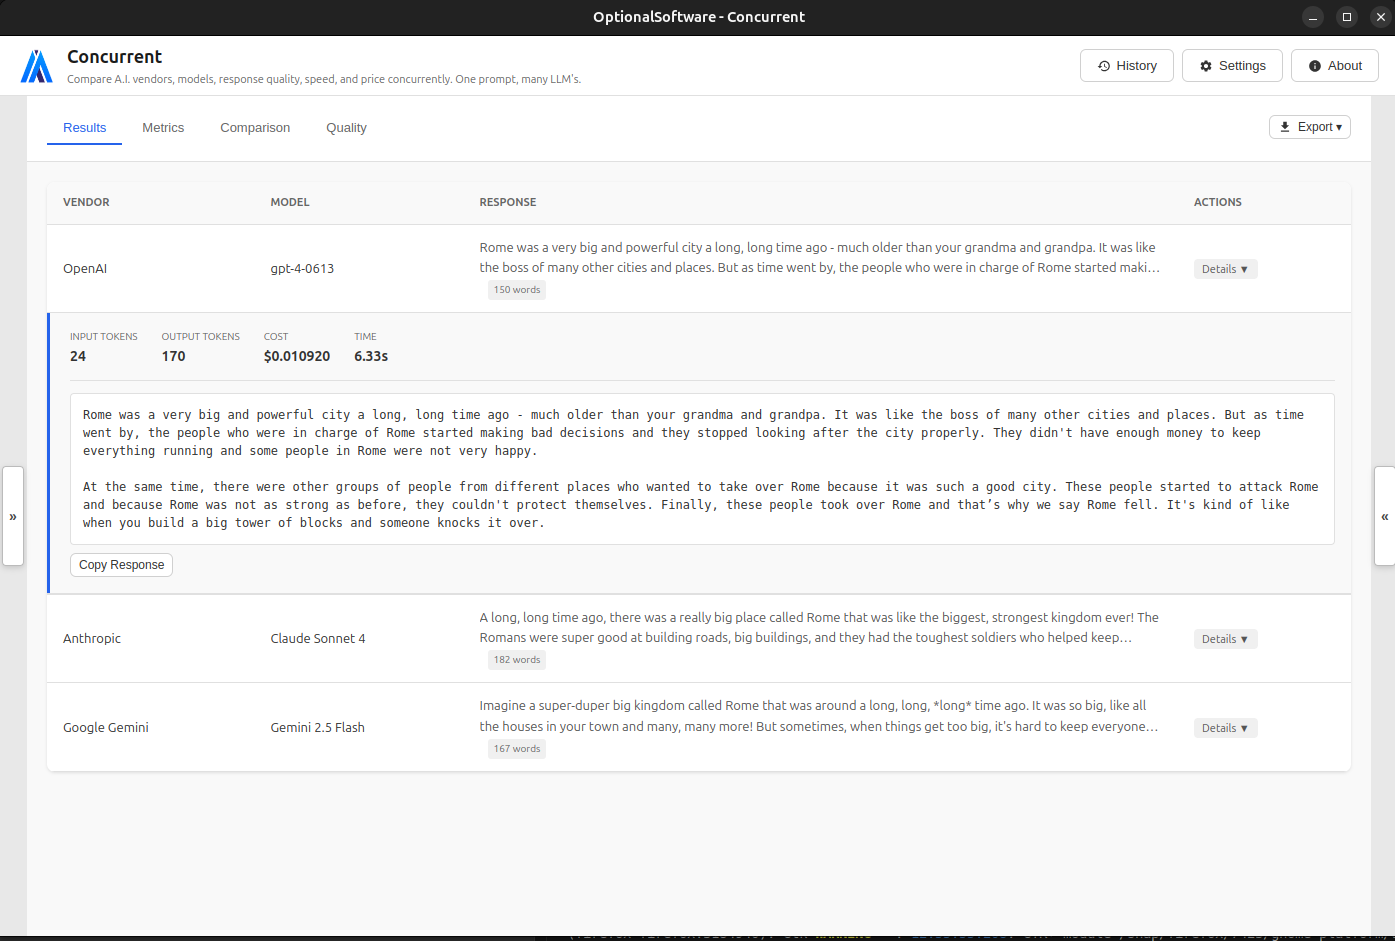The image size is (1395, 941).
Task: Click the Copy Response button
Action: (121, 564)
